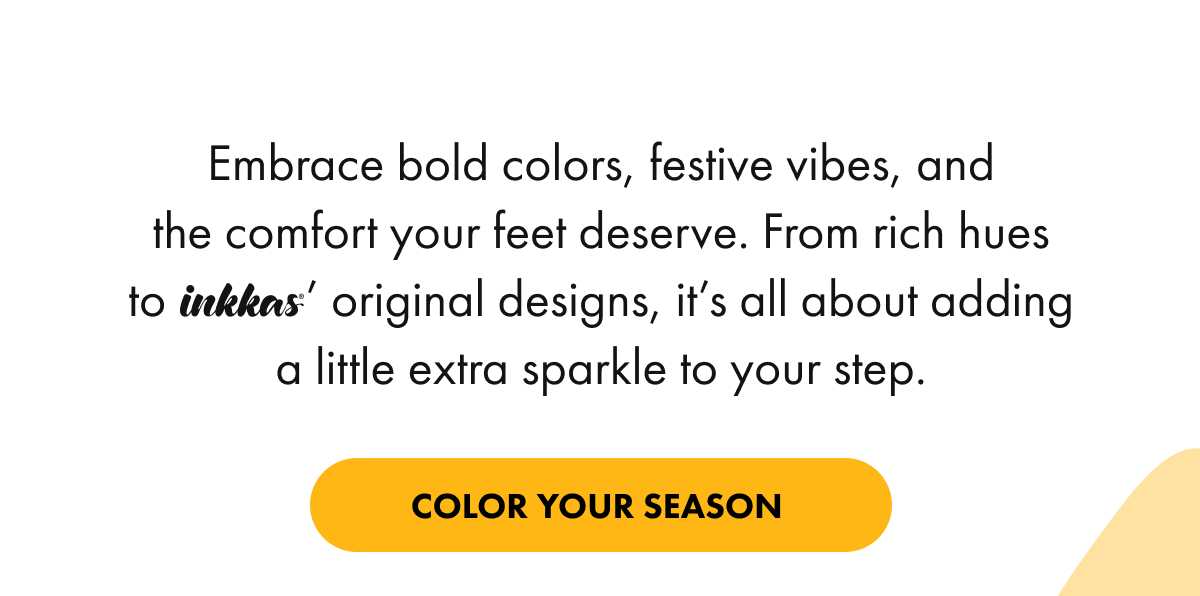Click the word "sparkle" in last line
Screen dimensions: 1200x596
[x=591, y=371]
